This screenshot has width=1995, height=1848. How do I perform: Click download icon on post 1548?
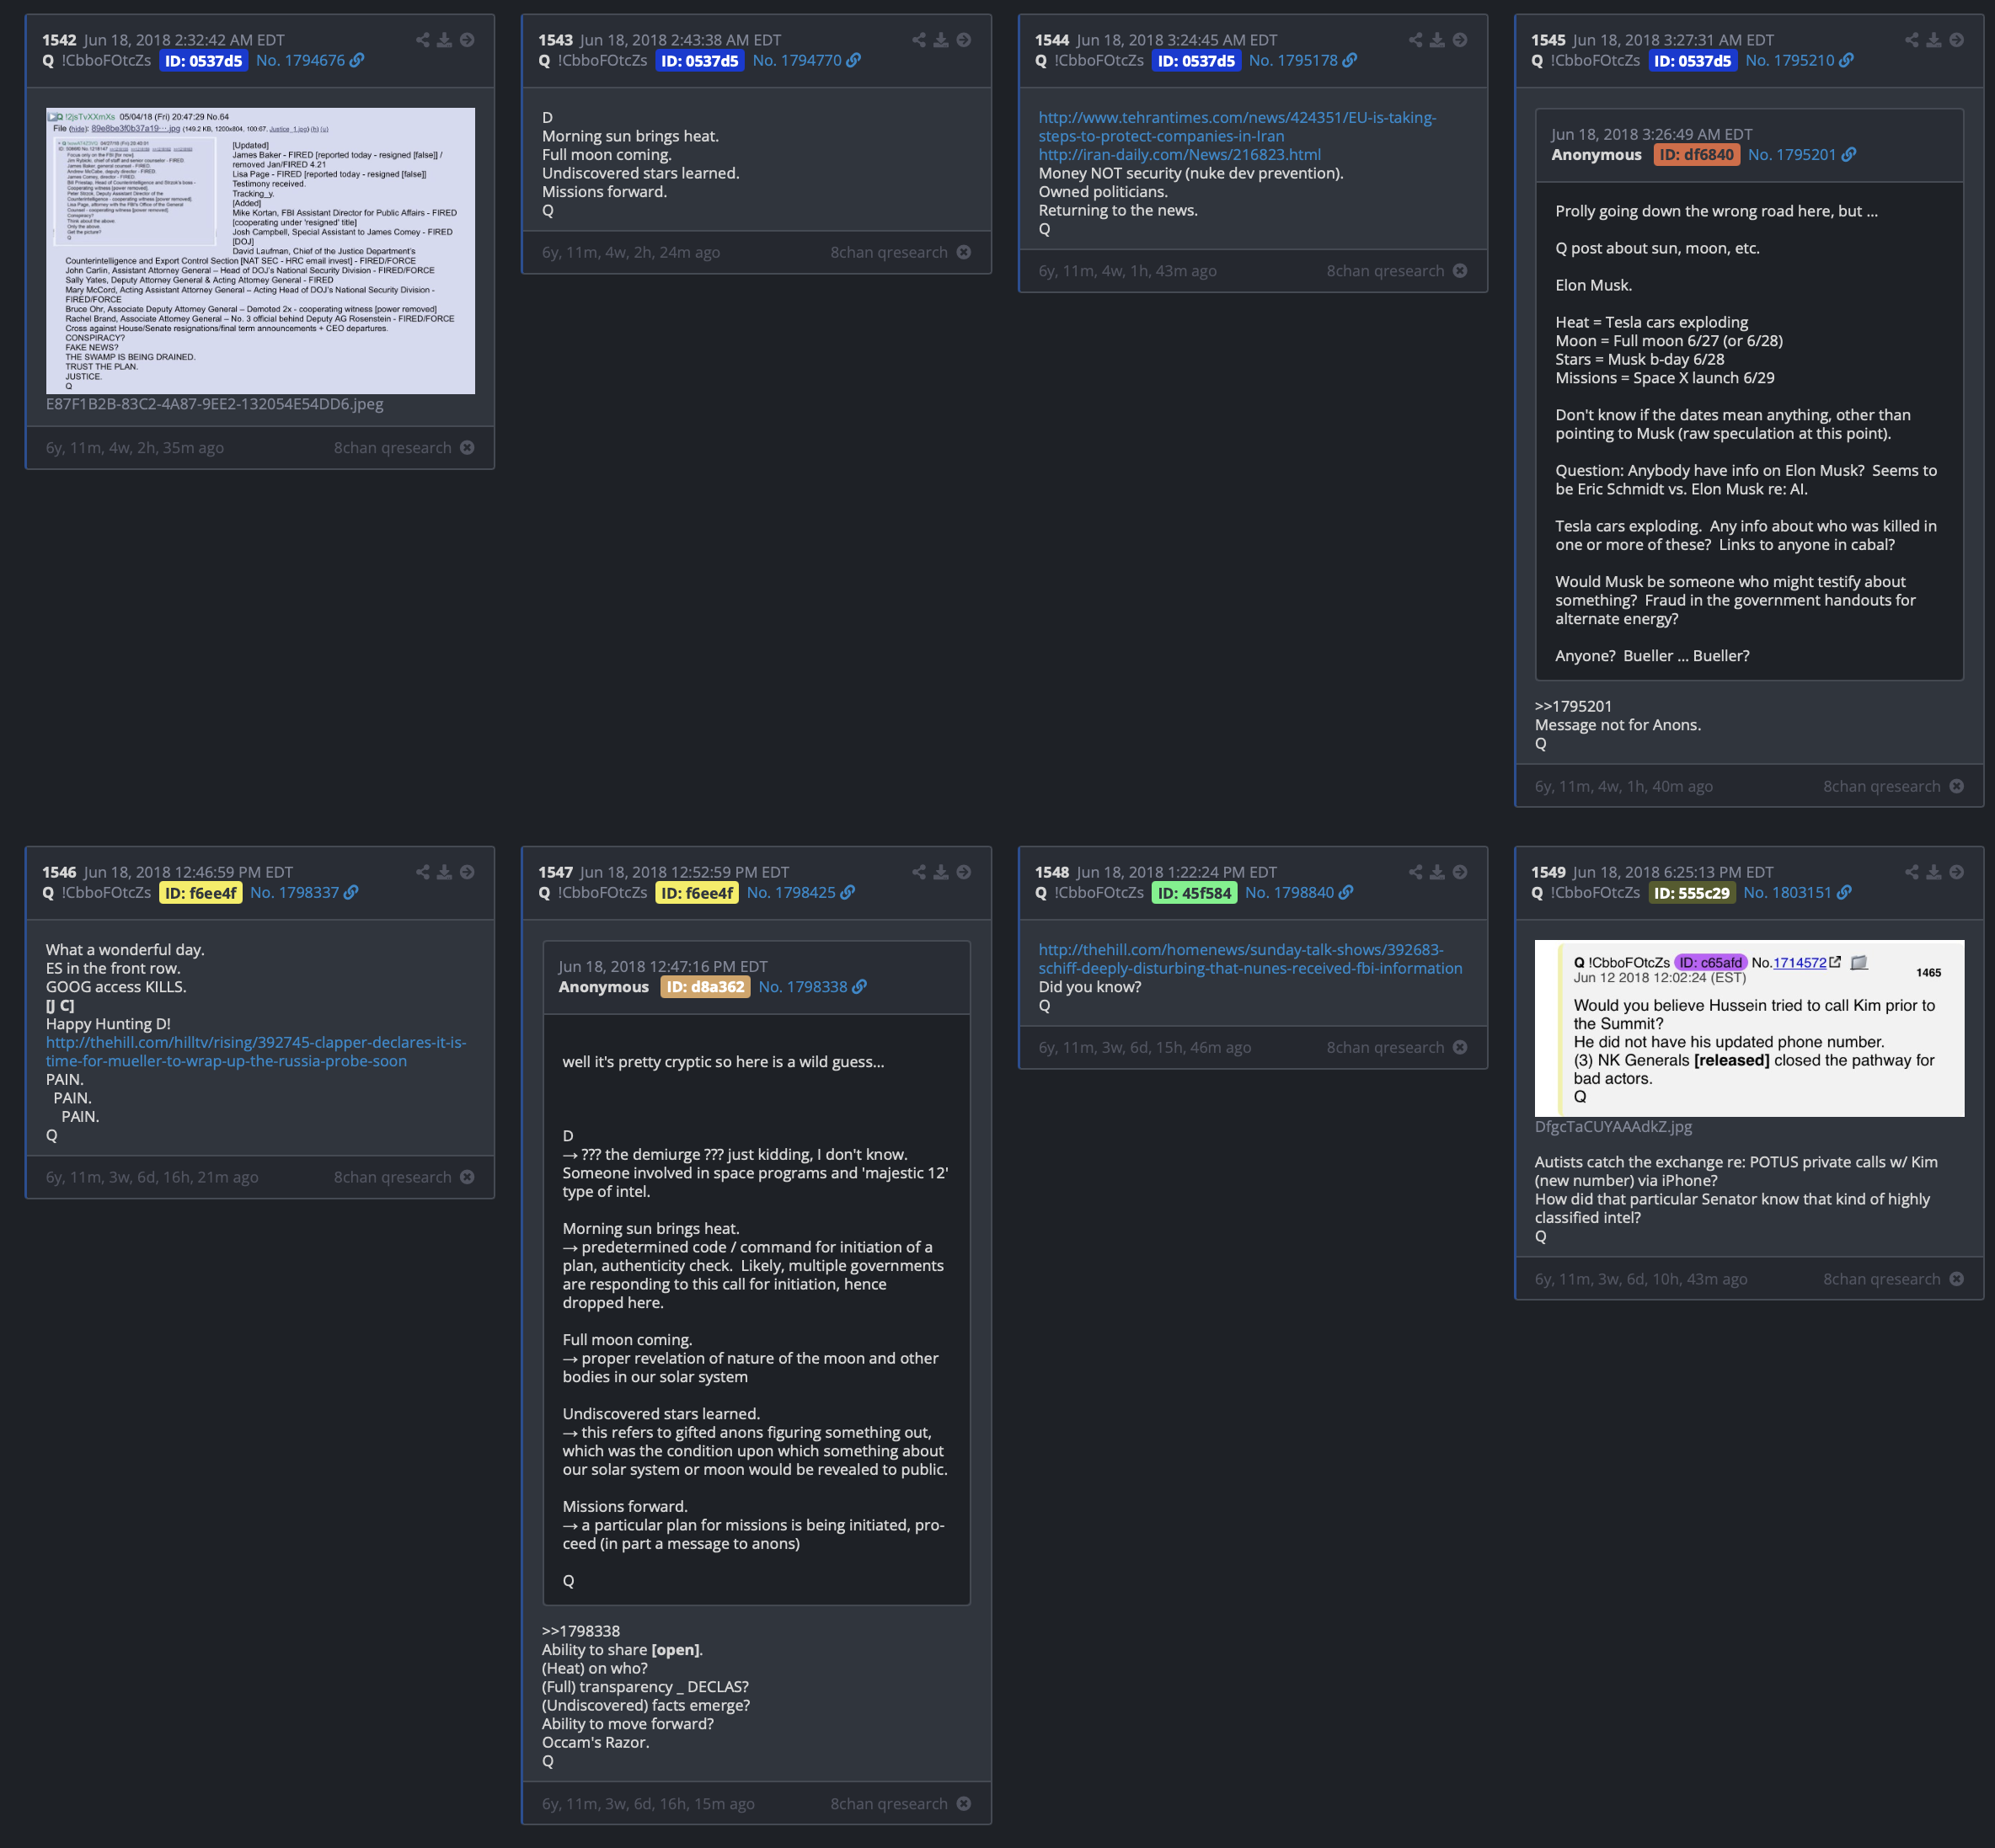[1437, 872]
